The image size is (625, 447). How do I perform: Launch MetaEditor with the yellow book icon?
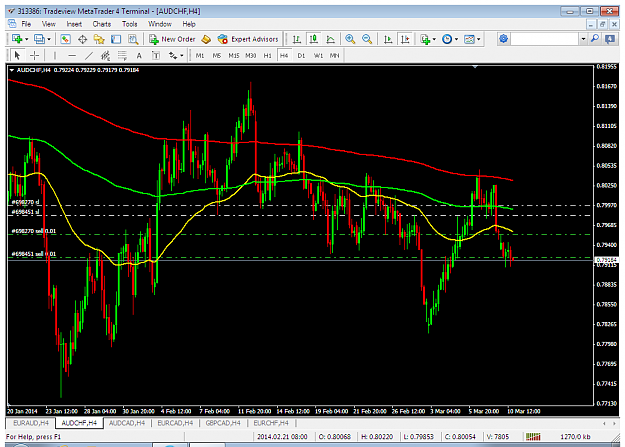pyautogui.click(x=206, y=39)
